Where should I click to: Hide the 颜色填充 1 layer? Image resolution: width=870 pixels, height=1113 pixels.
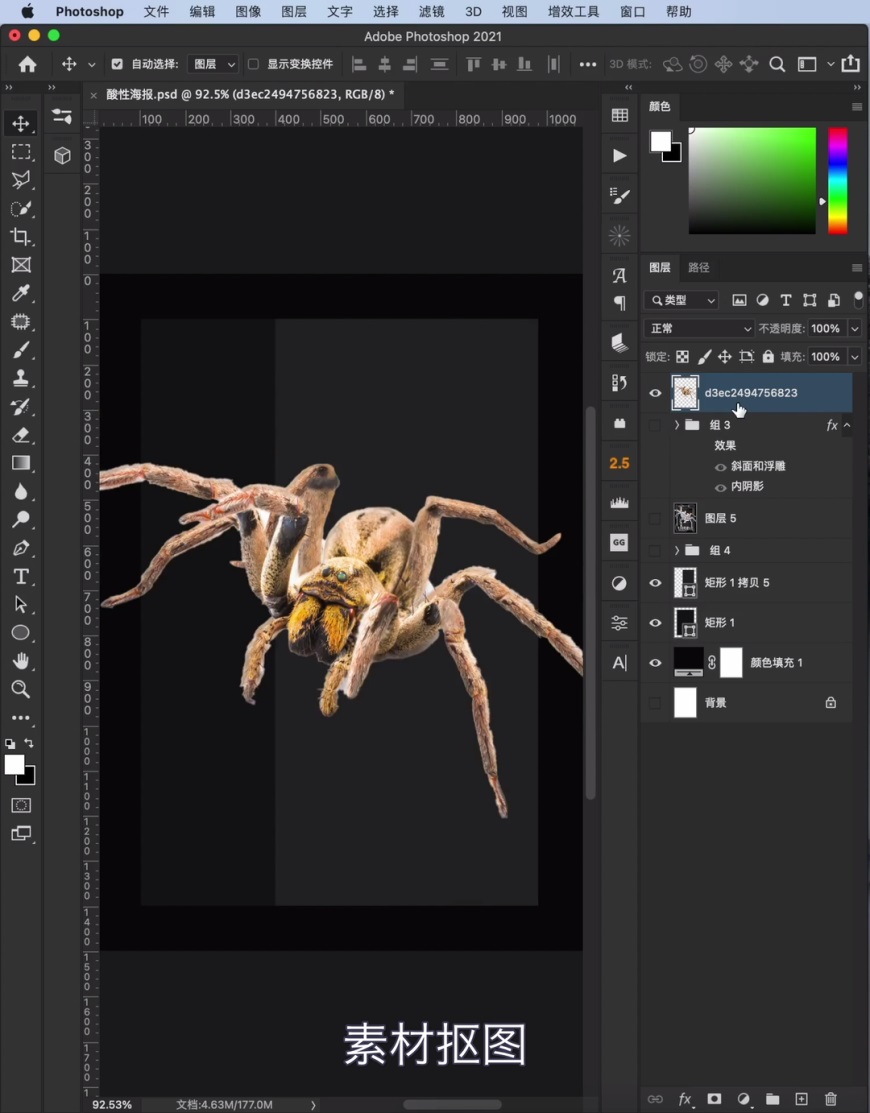coord(655,663)
